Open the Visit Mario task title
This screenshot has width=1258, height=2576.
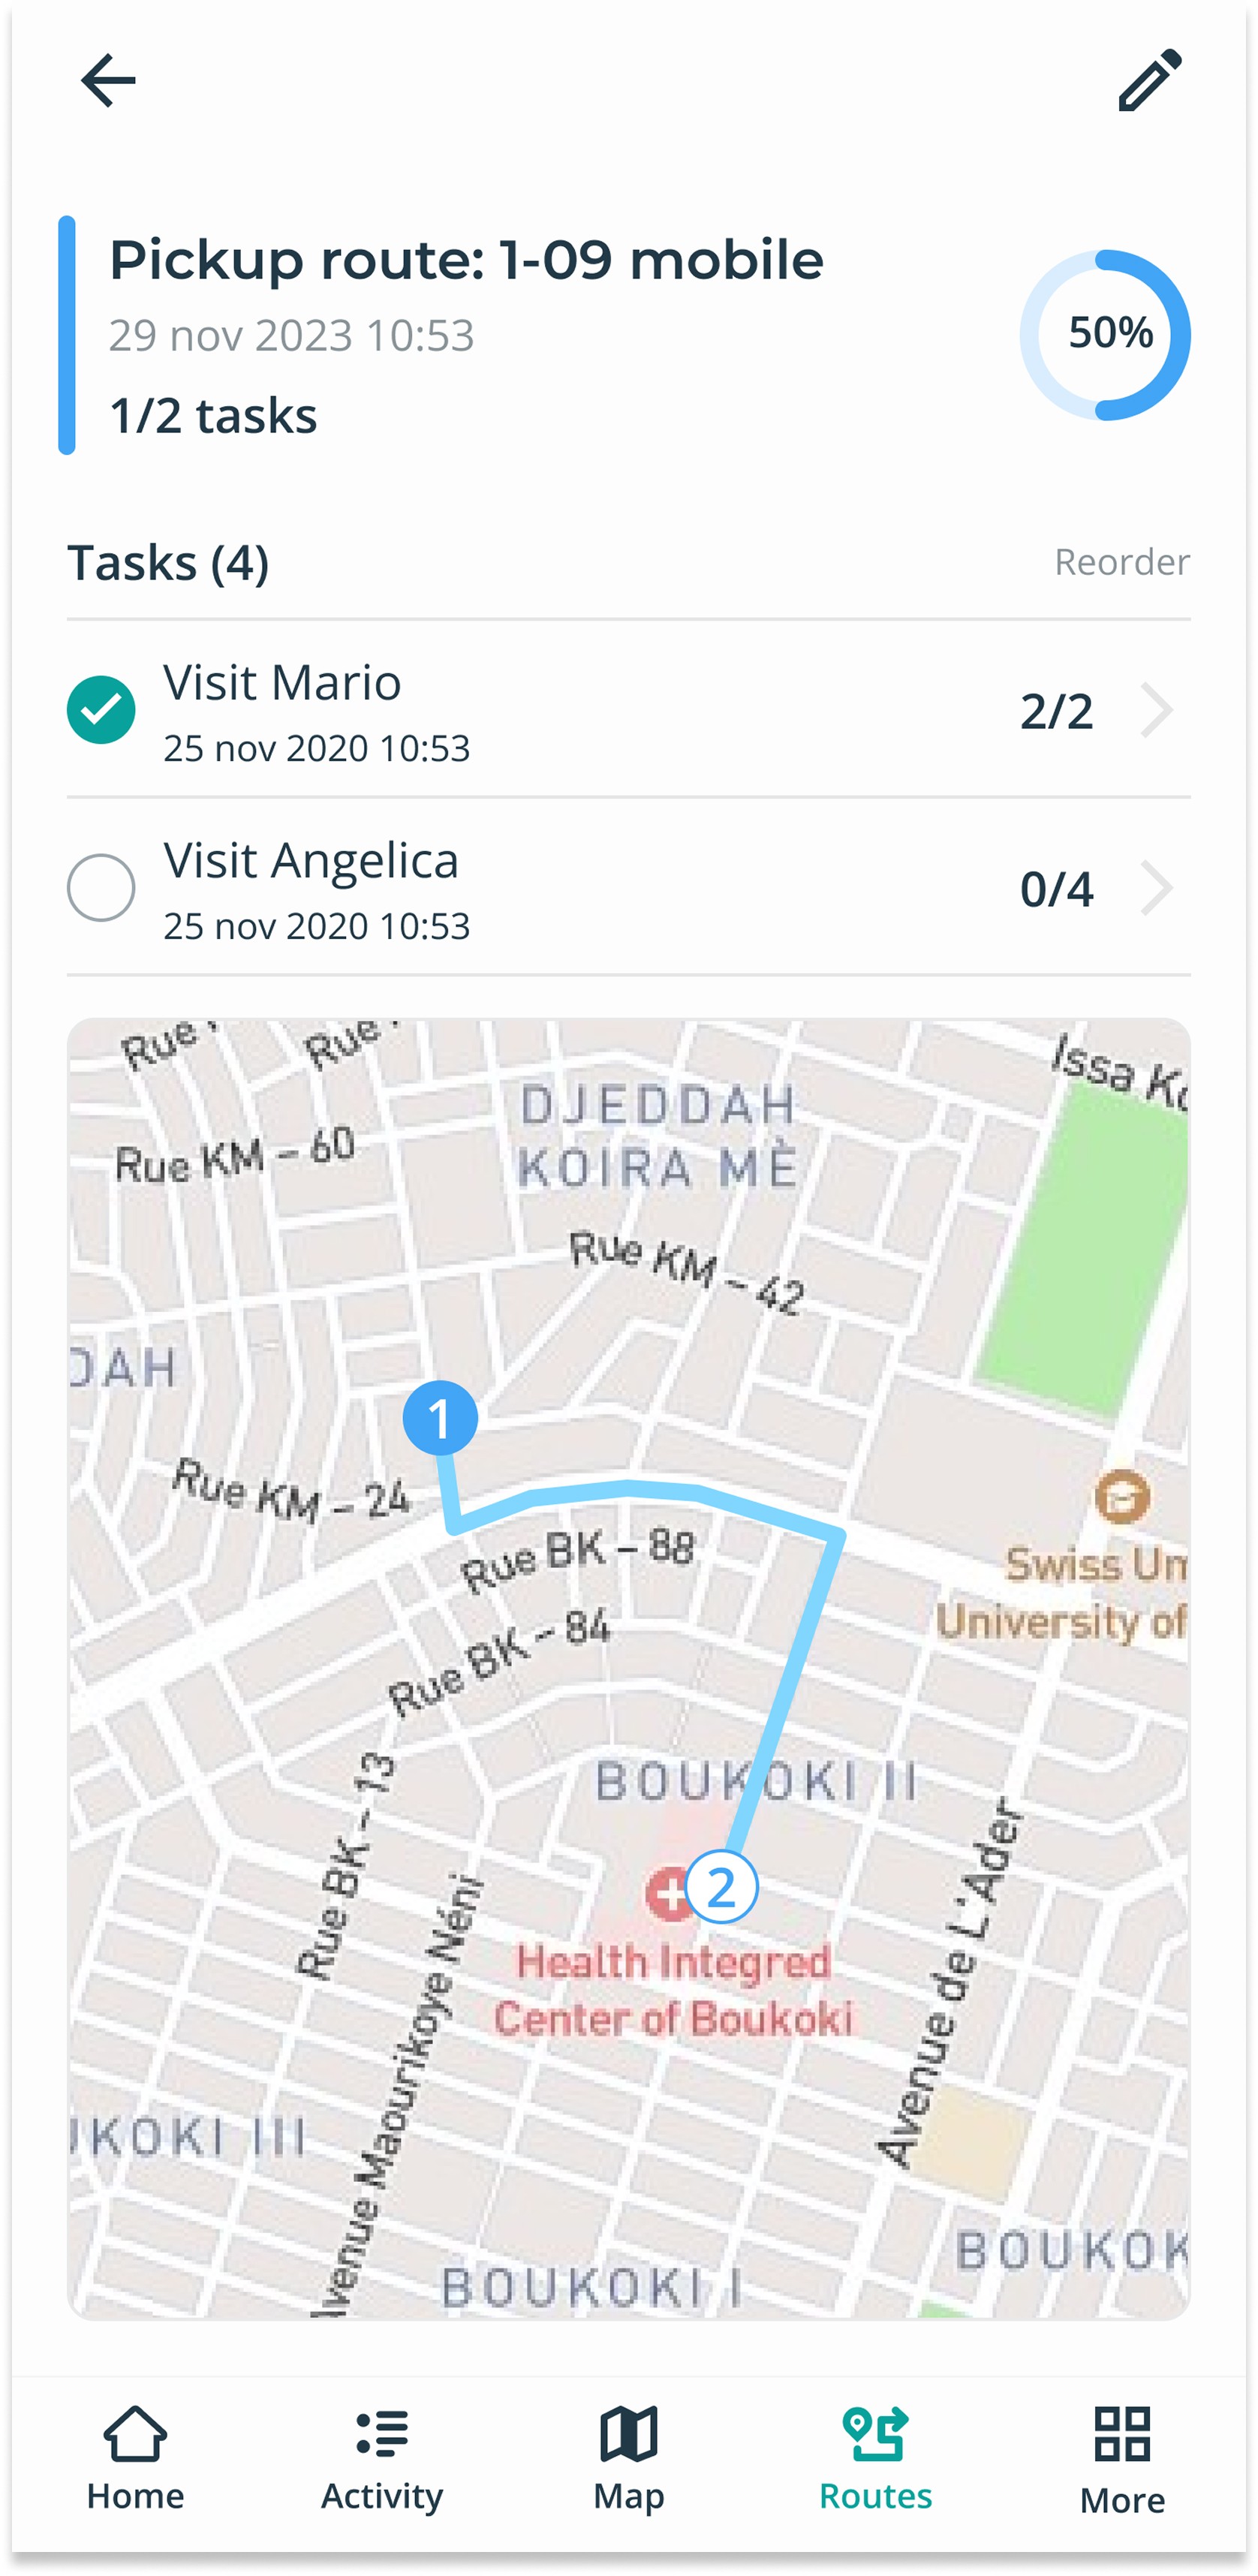point(282,683)
